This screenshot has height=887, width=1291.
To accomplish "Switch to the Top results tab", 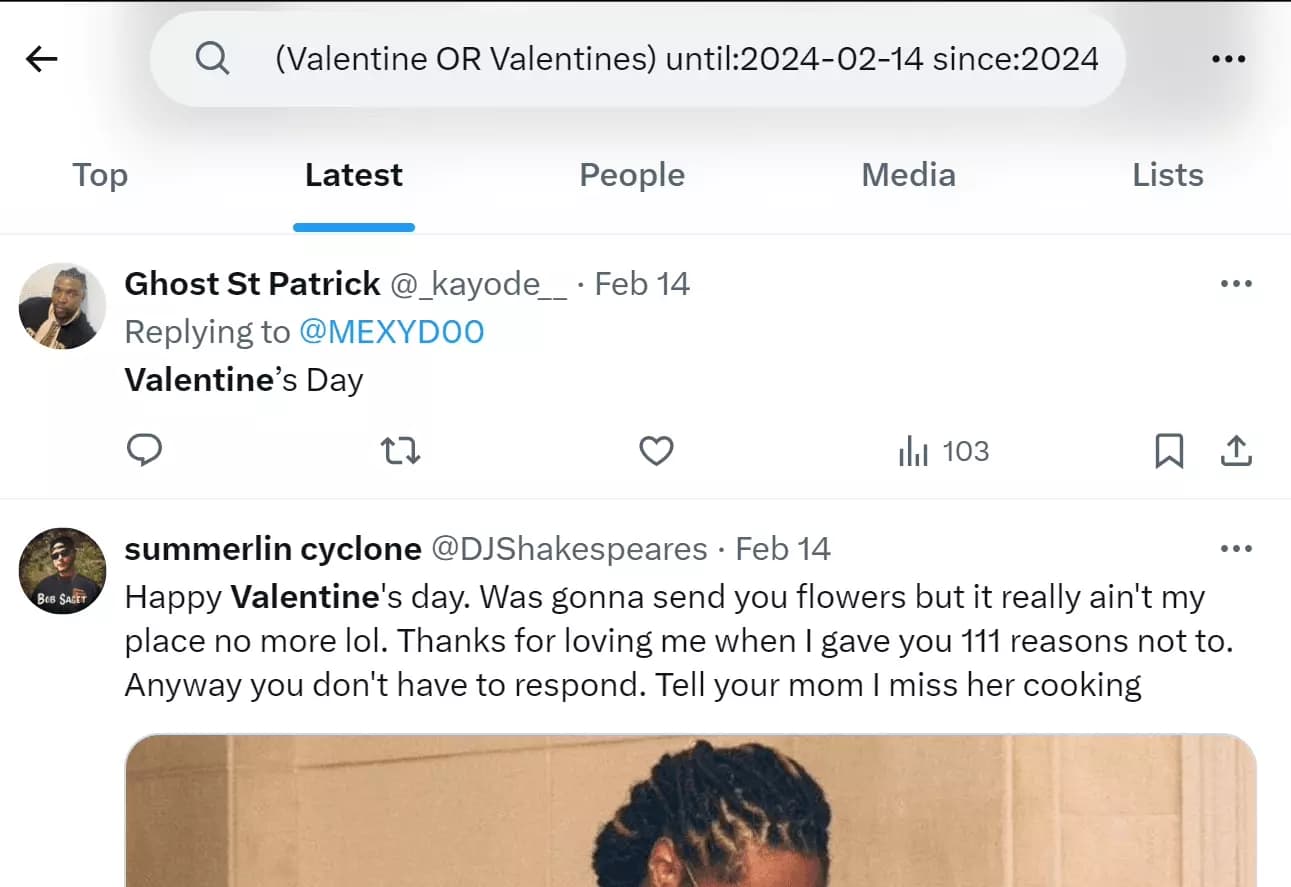I will pyautogui.click(x=100, y=175).
